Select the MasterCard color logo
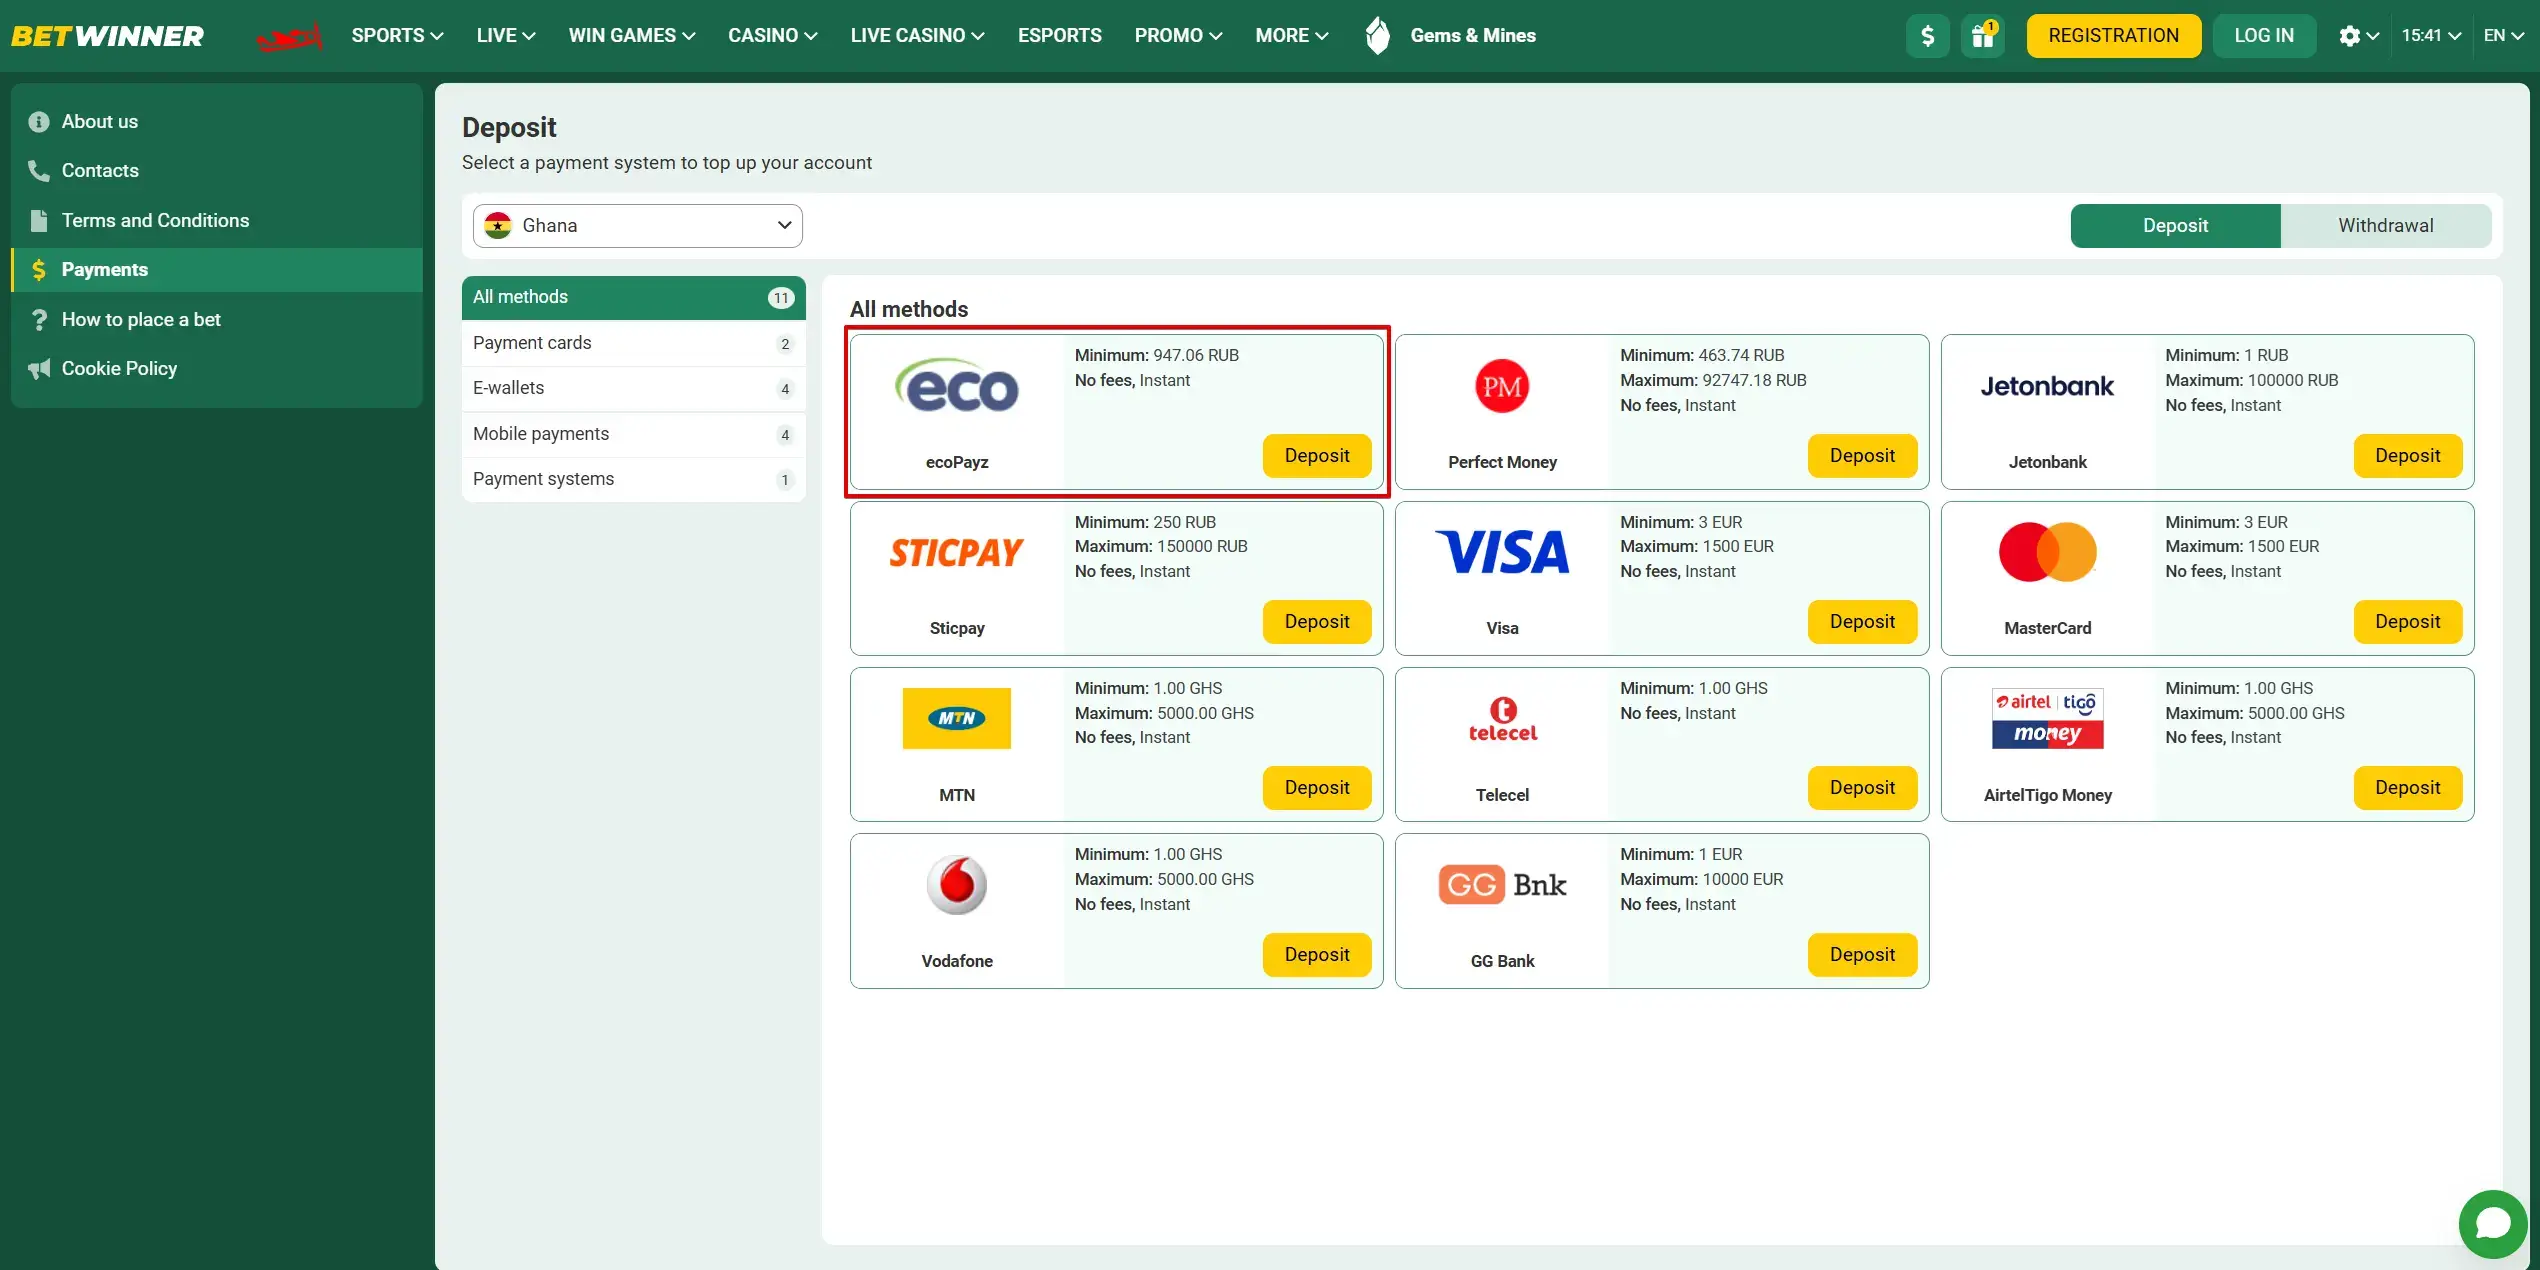The width and height of the screenshot is (2540, 1270). point(2047,551)
